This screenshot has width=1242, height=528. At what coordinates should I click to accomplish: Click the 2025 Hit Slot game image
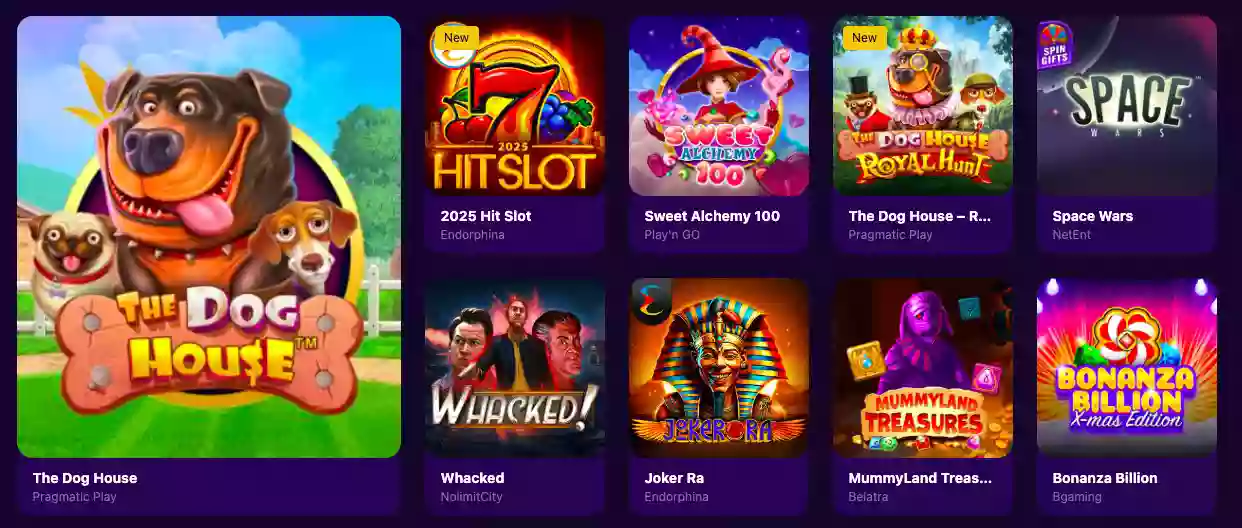[x=515, y=106]
